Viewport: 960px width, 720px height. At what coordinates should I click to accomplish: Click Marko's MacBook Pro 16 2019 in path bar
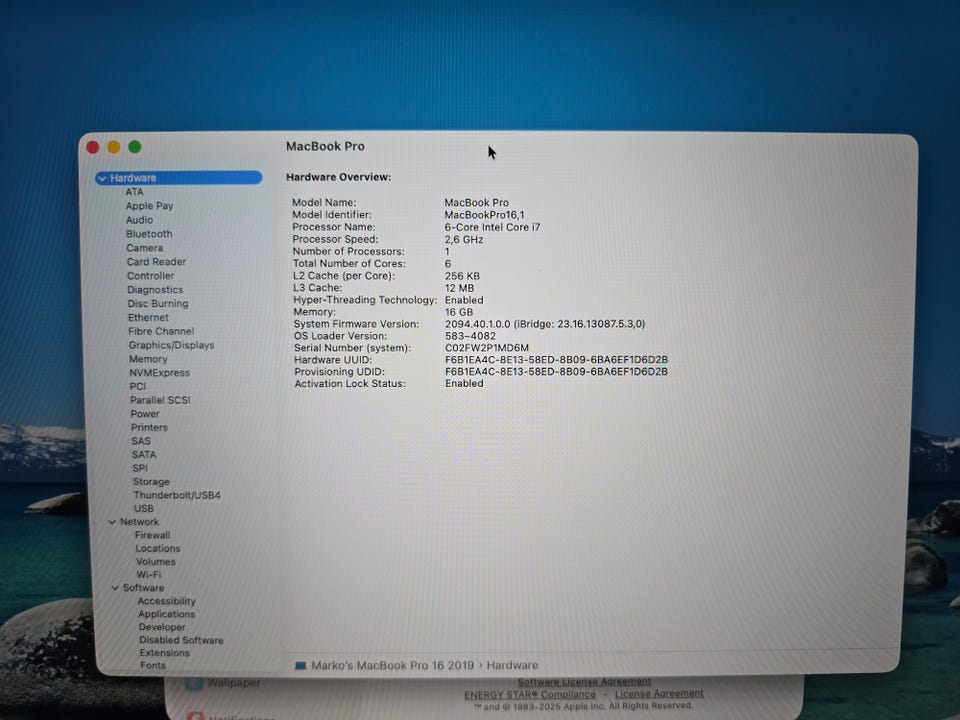(392, 666)
